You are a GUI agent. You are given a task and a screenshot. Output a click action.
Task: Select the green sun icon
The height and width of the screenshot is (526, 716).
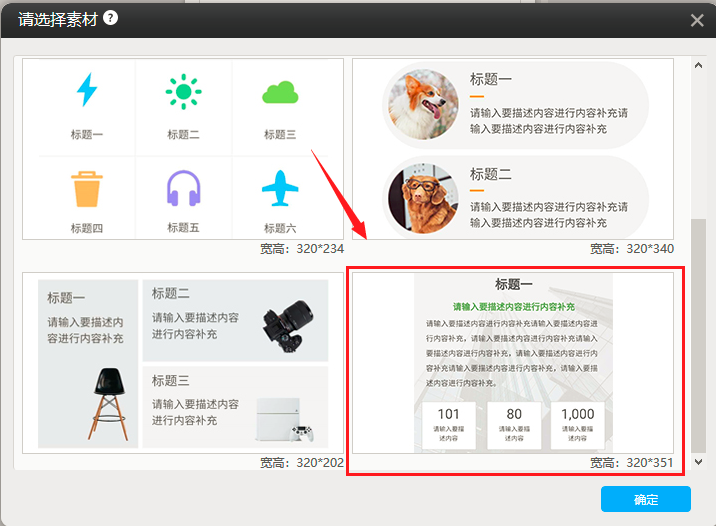(183, 92)
